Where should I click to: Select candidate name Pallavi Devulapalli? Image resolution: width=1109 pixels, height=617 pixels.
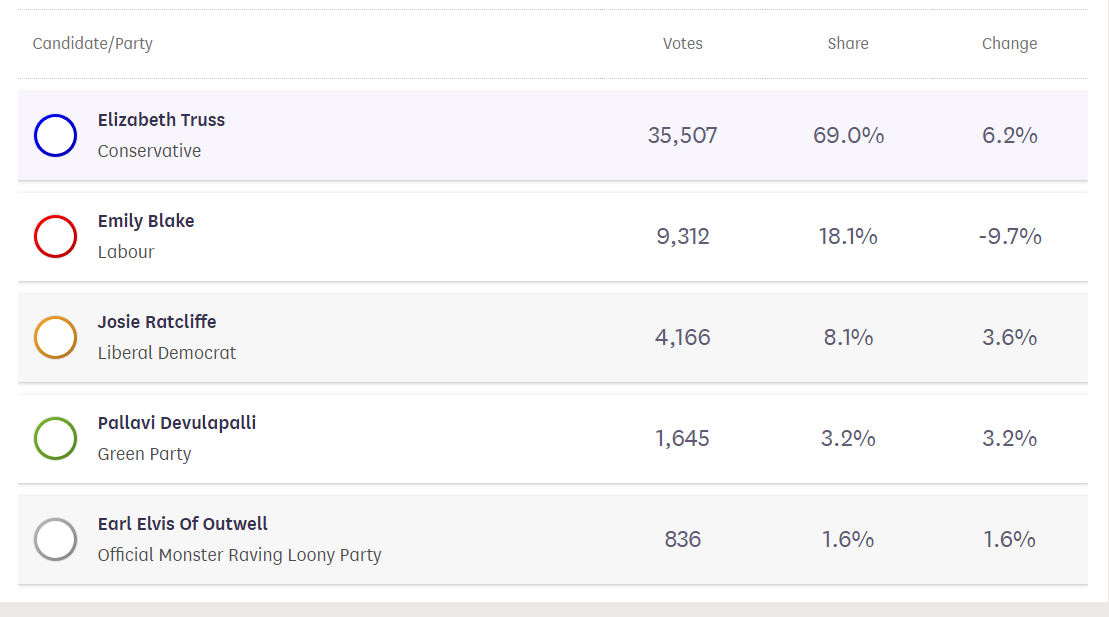coord(177,423)
